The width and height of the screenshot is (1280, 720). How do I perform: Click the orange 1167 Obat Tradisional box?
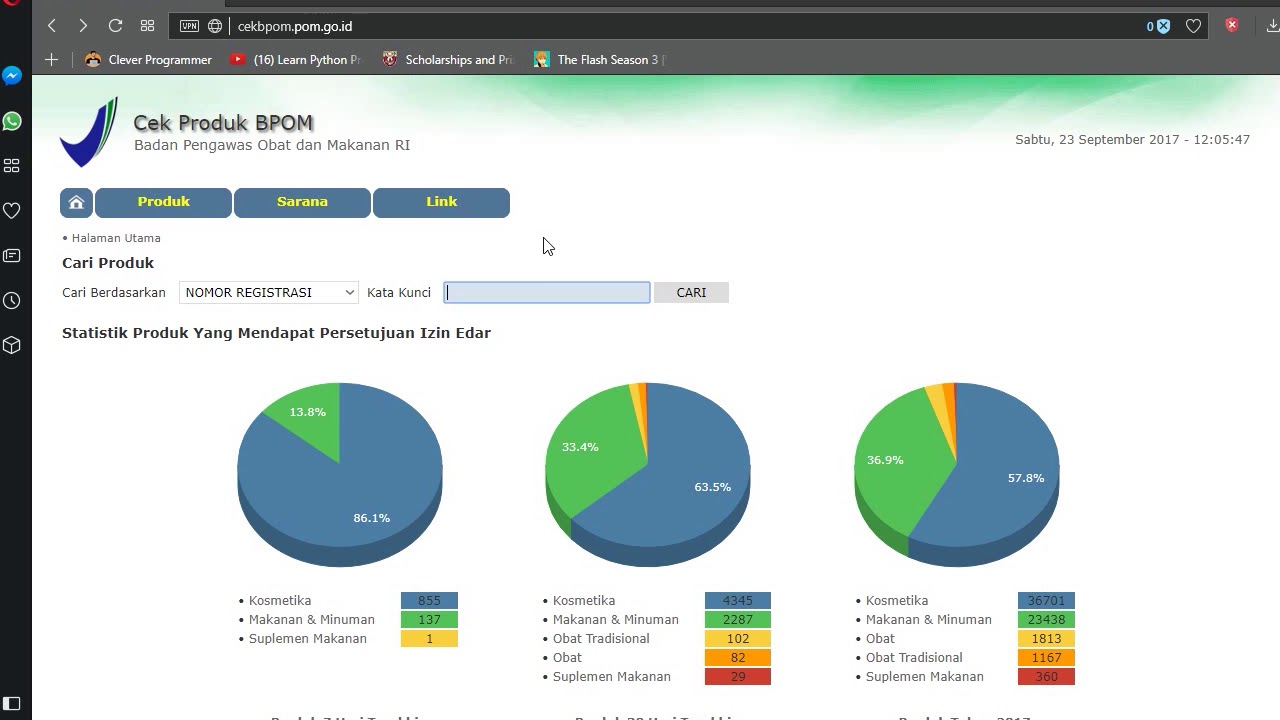(1046, 658)
